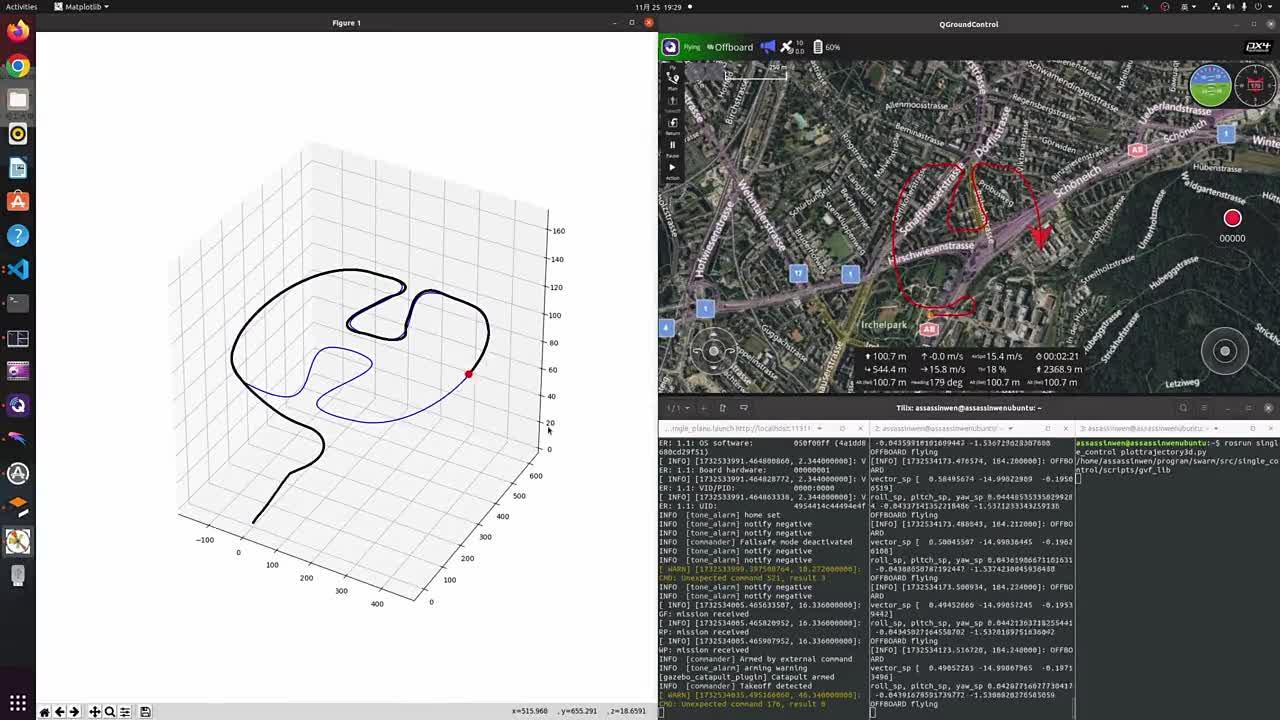Screen dimensions: 1280x720
Task: Activate the Matplotlib zoom-to-rectangle tool
Action: click(110, 712)
